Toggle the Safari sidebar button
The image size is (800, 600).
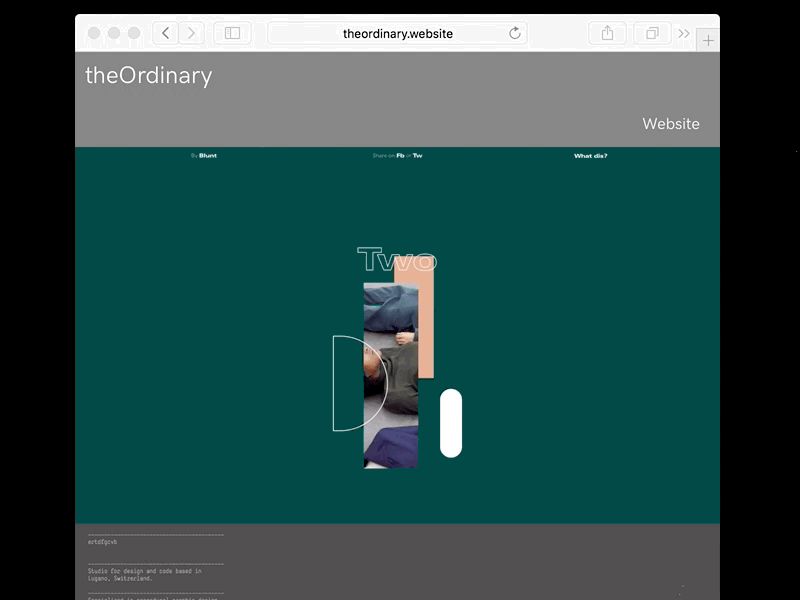(232, 33)
